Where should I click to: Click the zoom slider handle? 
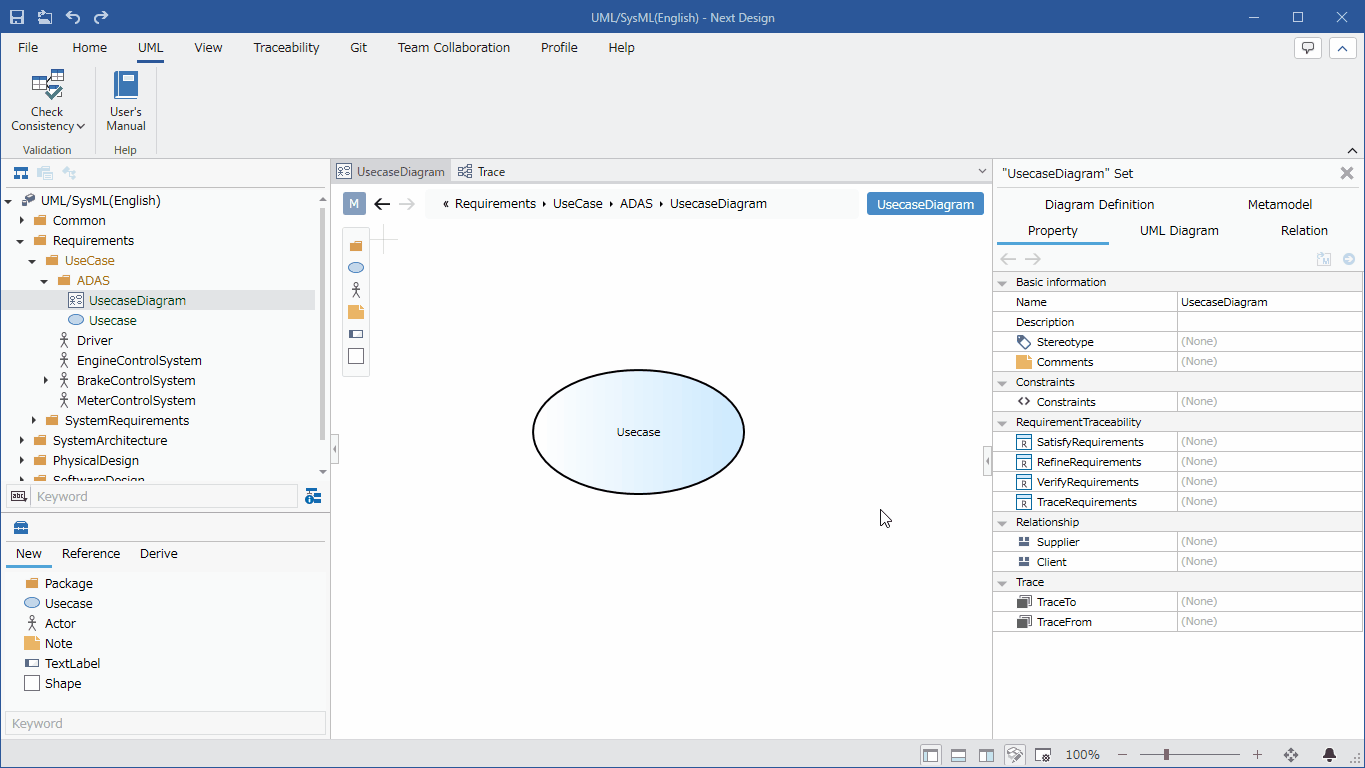click(x=1166, y=755)
